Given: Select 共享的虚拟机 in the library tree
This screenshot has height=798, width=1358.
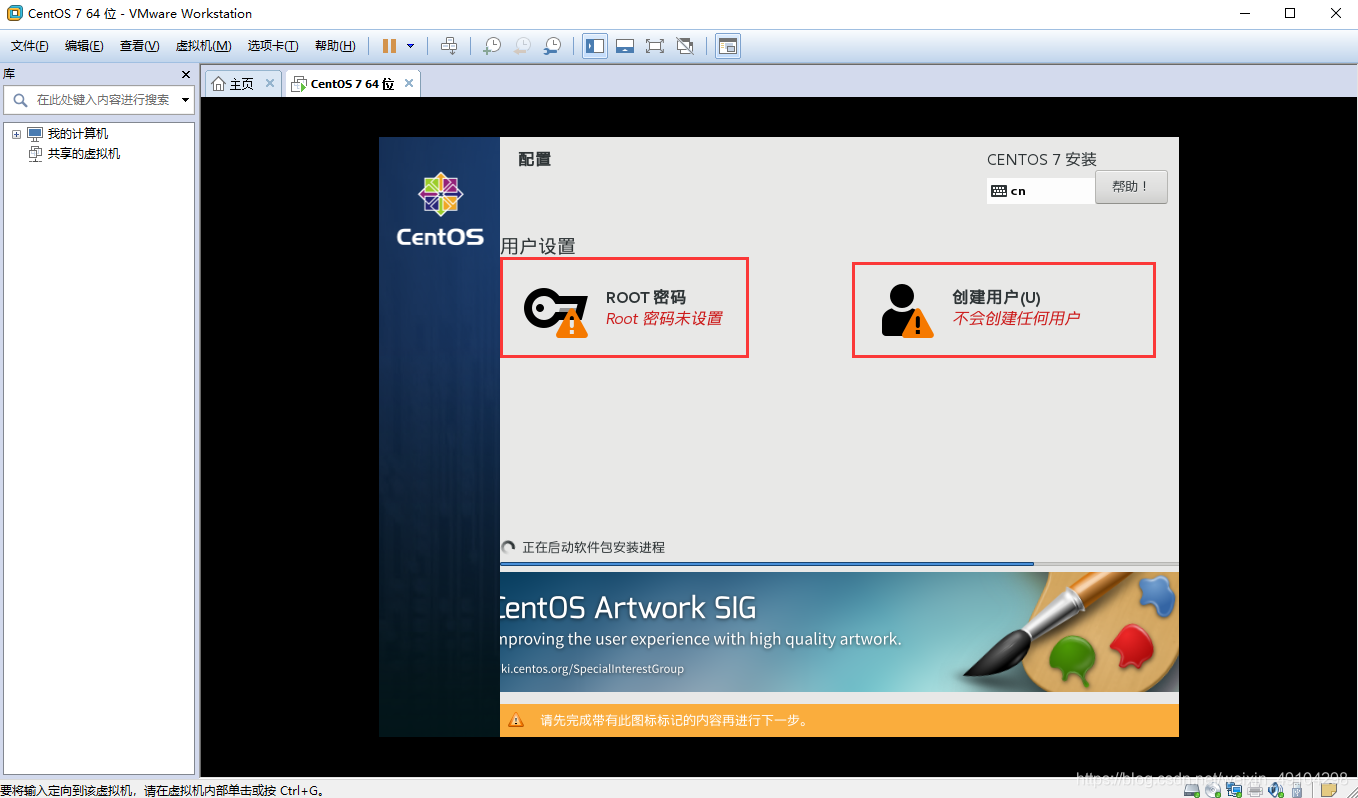Looking at the screenshot, I should 84,154.
